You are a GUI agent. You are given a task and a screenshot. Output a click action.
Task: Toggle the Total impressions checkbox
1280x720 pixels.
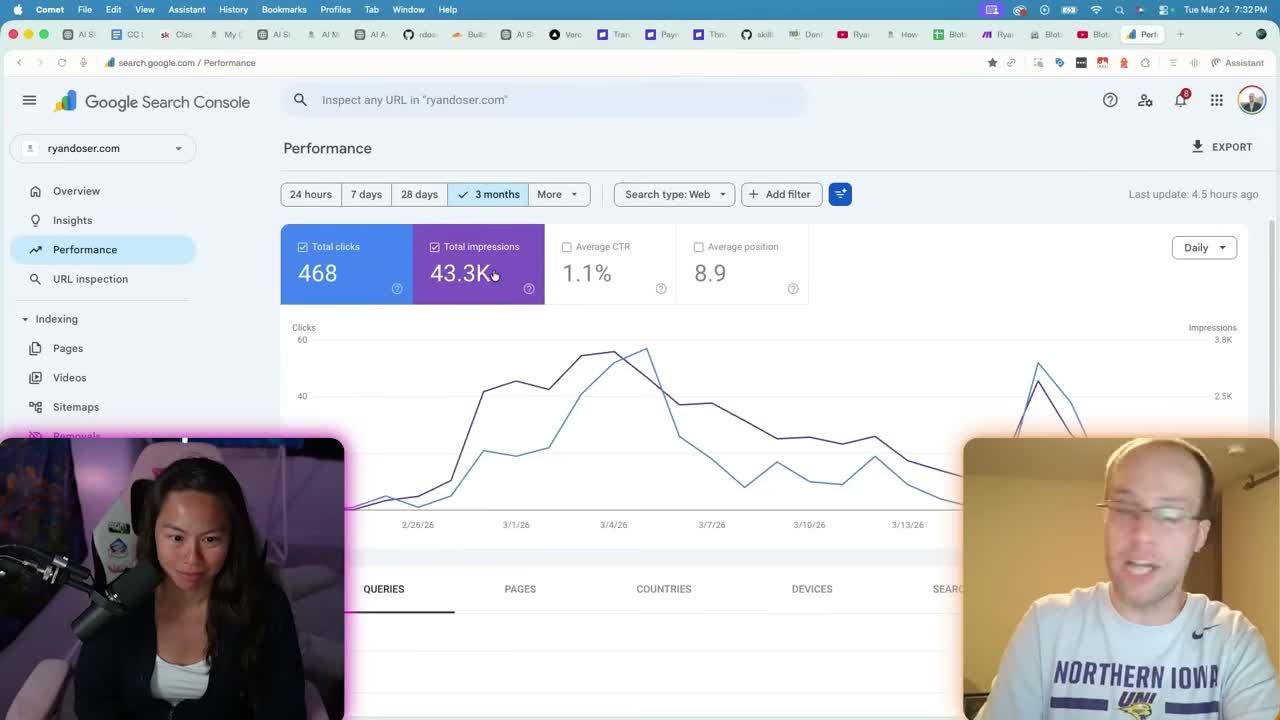(x=434, y=247)
